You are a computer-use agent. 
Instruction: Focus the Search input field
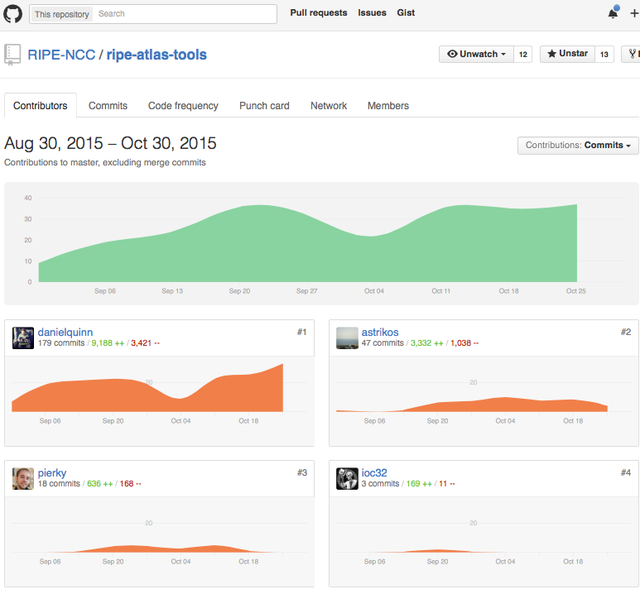[184, 14]
